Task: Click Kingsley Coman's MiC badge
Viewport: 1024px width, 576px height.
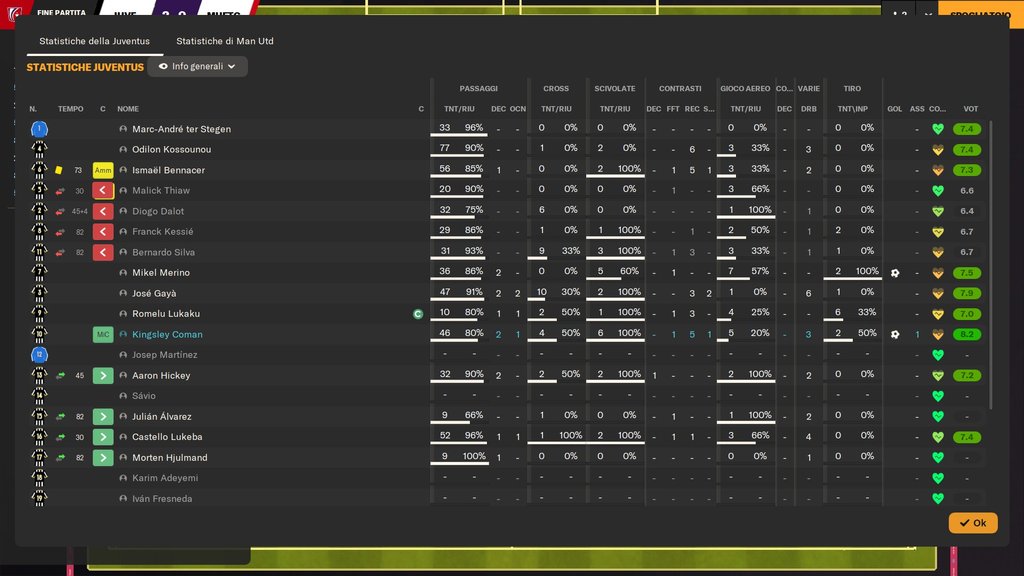Action: pyautogui.click(x=103, y=334)
